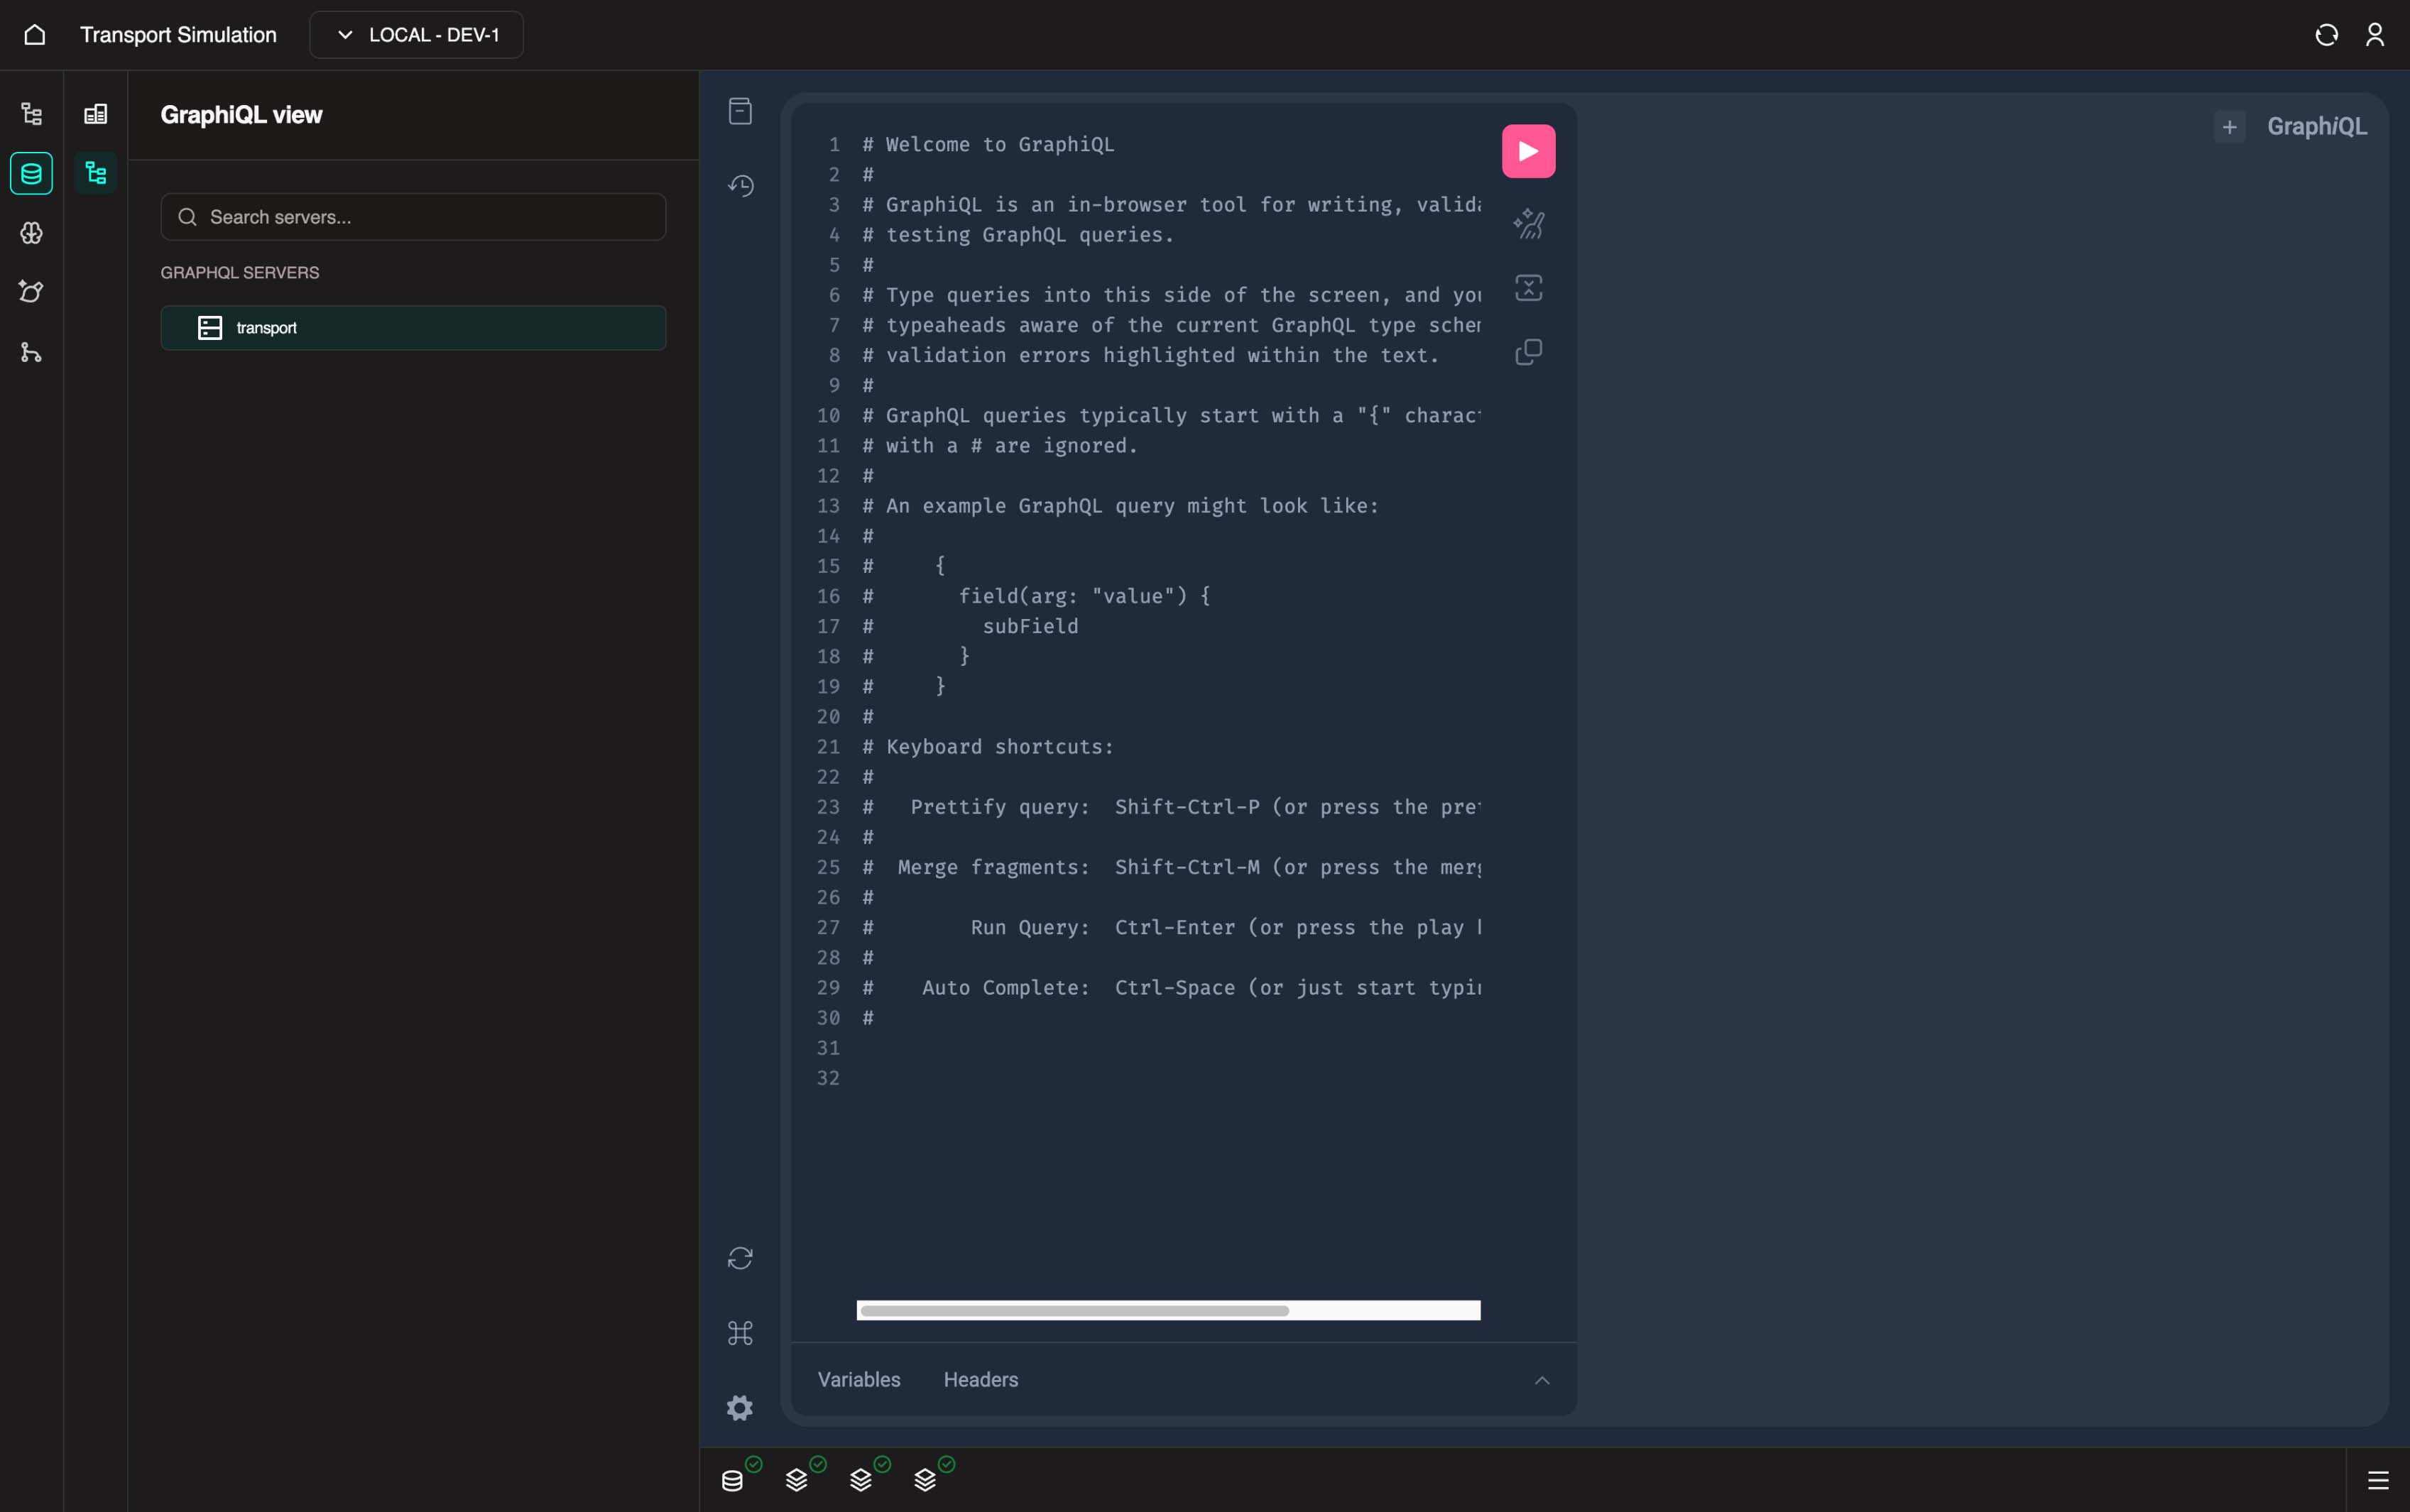This screenshot has width=2410, height=1512.
Task: Go to the home icon
Action: pyautogui.click(x=35, y=35)
